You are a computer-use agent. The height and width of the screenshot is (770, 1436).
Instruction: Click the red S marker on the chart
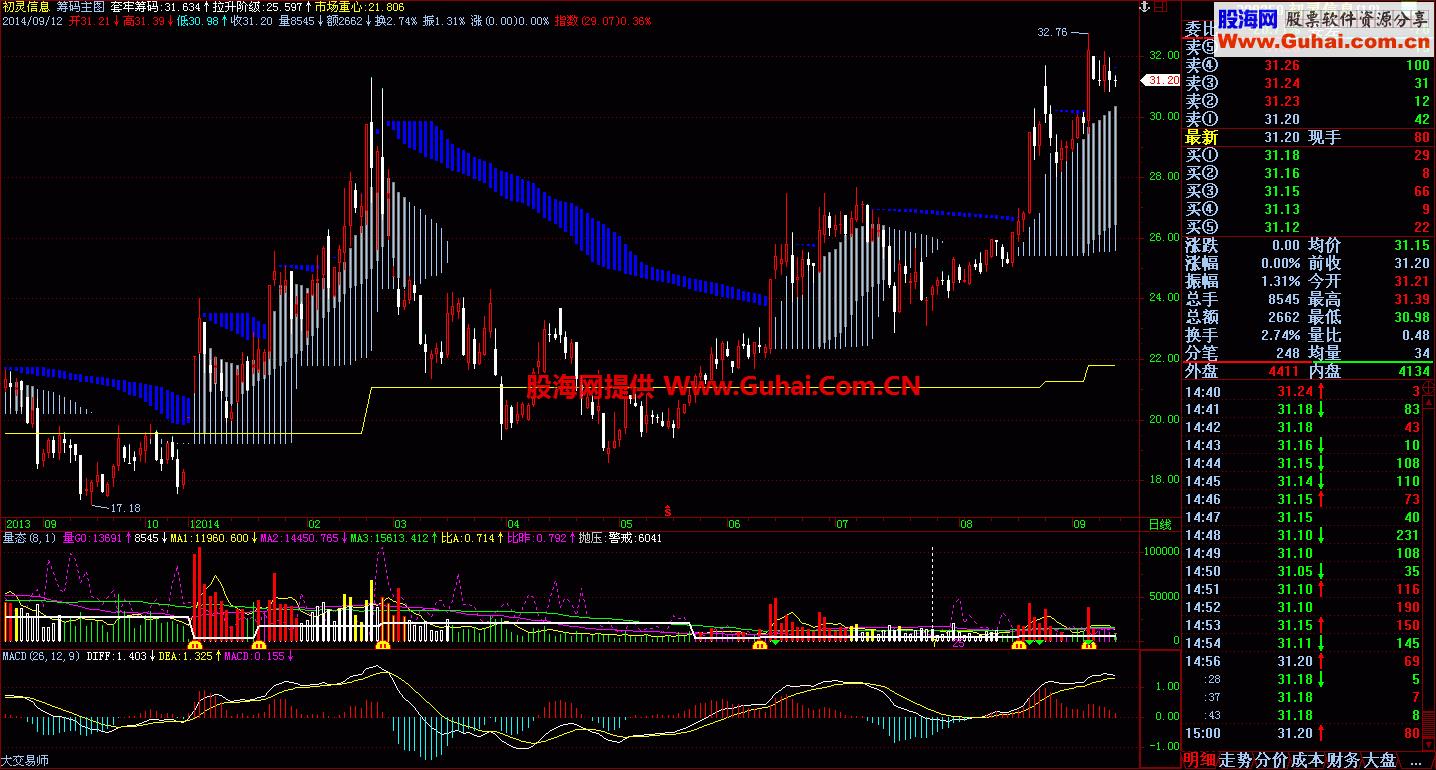tap(667, 510)
